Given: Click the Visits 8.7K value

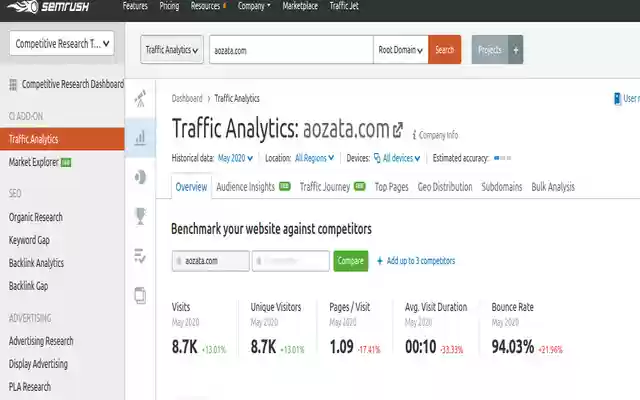Looking at the screenshot, I should click(184, 347).
